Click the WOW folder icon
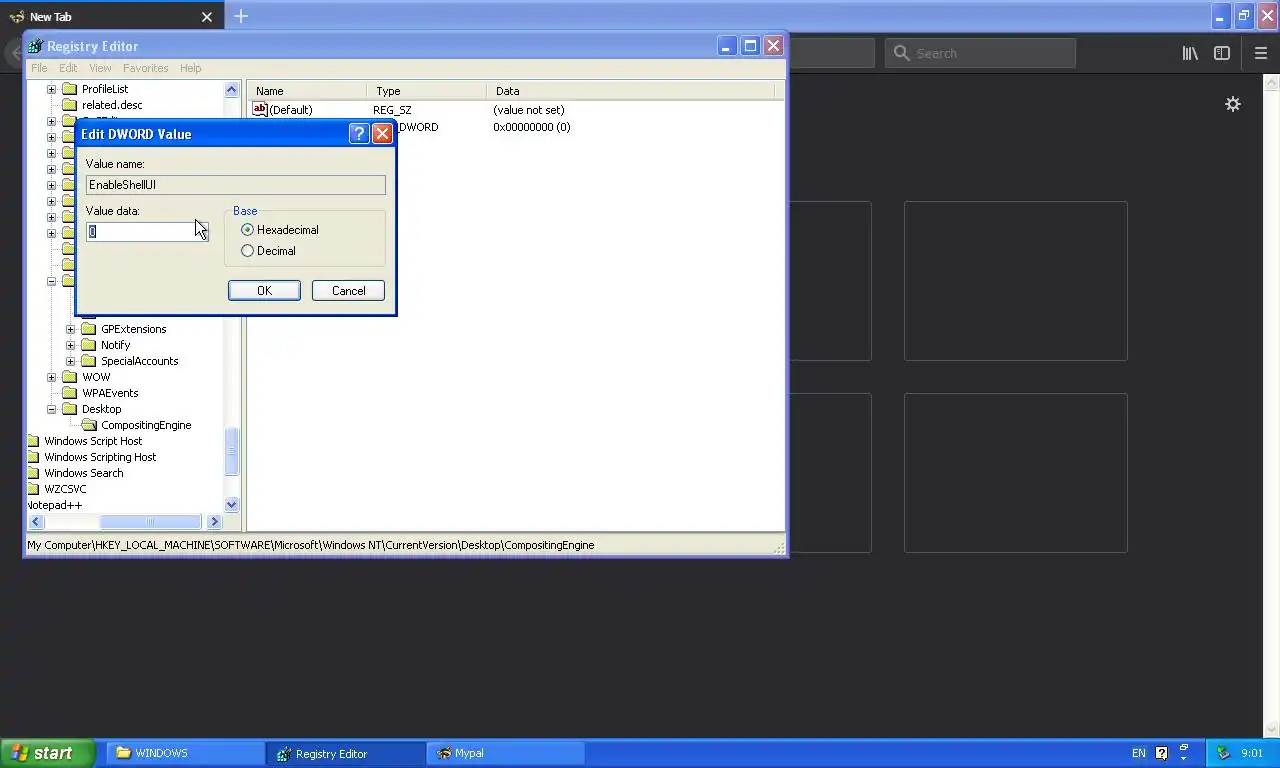 (x=69, y=377)
